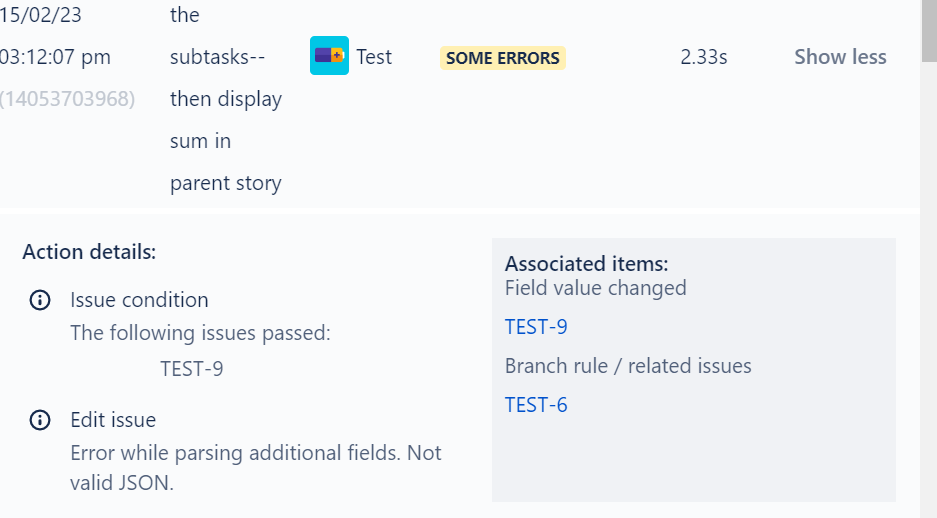Click the 2.33s duration value
Screen dimensions: 937x518
704,57
